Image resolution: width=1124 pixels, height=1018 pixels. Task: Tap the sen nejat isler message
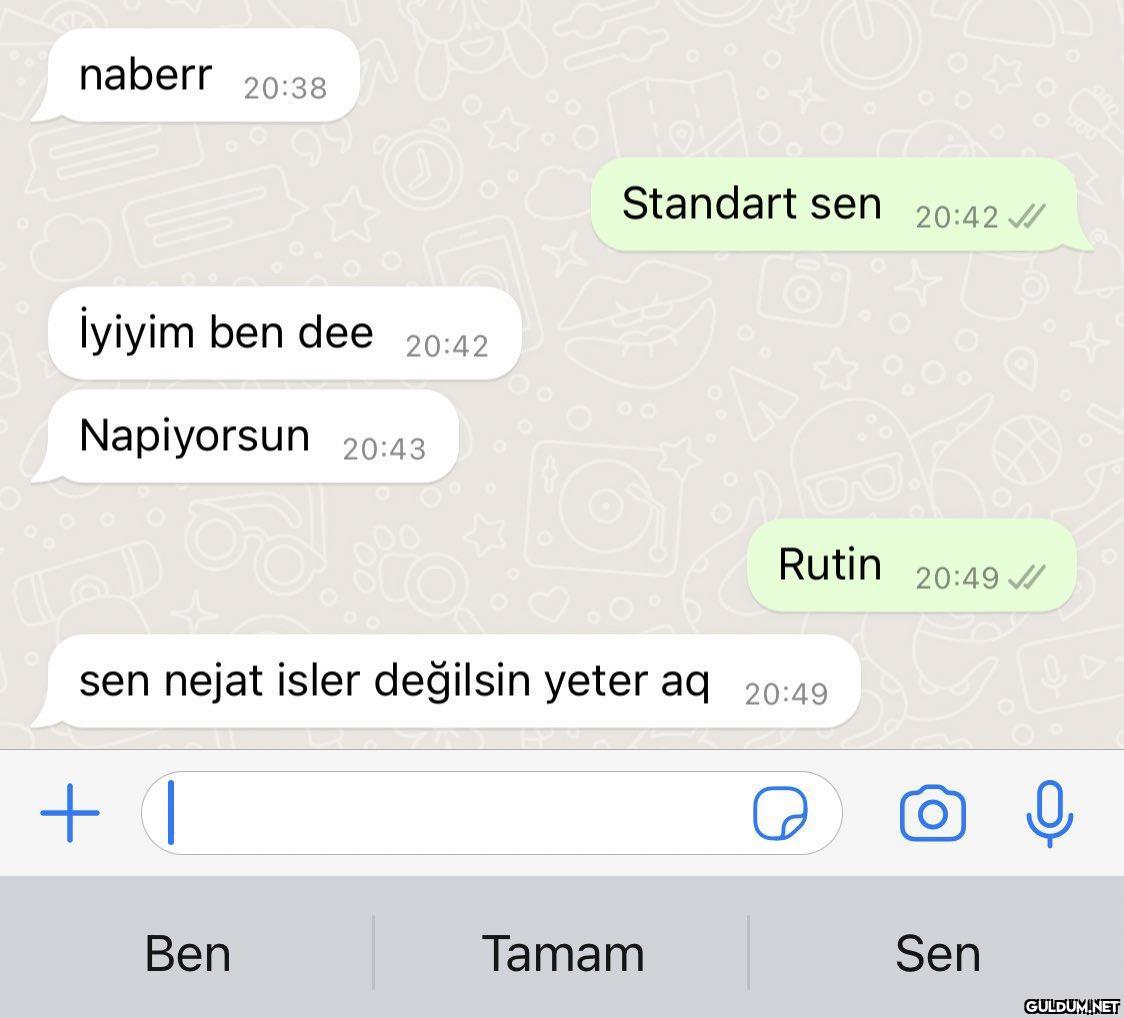point(446,682)
